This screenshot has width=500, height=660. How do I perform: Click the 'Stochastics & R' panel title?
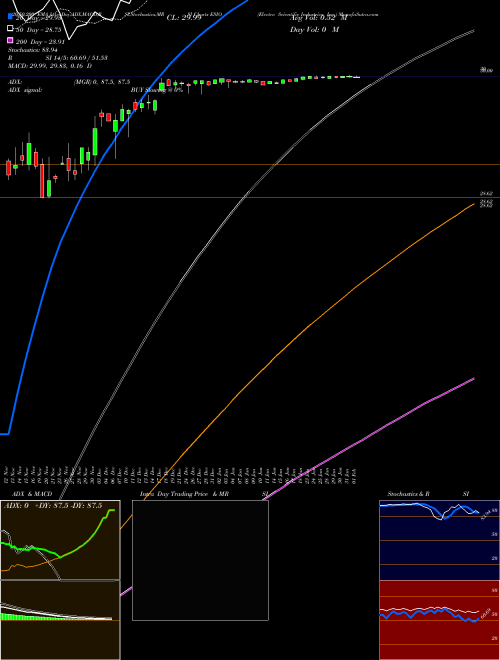point(408,494)
